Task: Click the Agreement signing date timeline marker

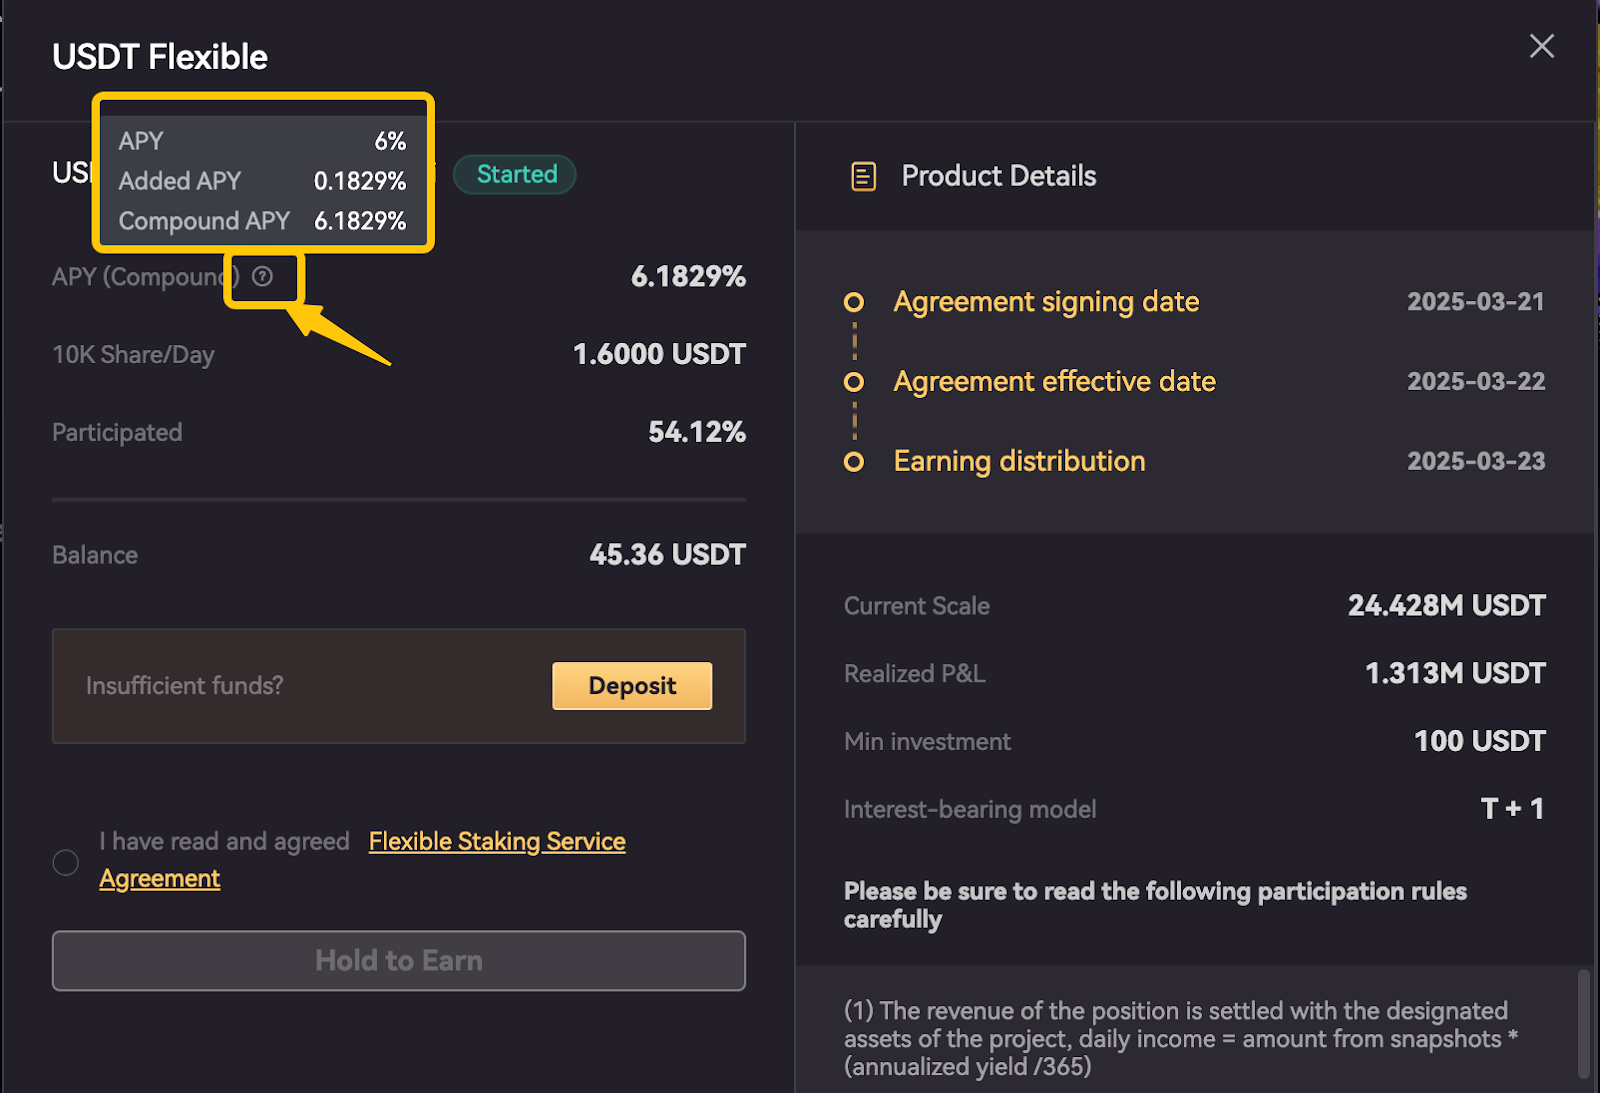Action: point(854,302)
